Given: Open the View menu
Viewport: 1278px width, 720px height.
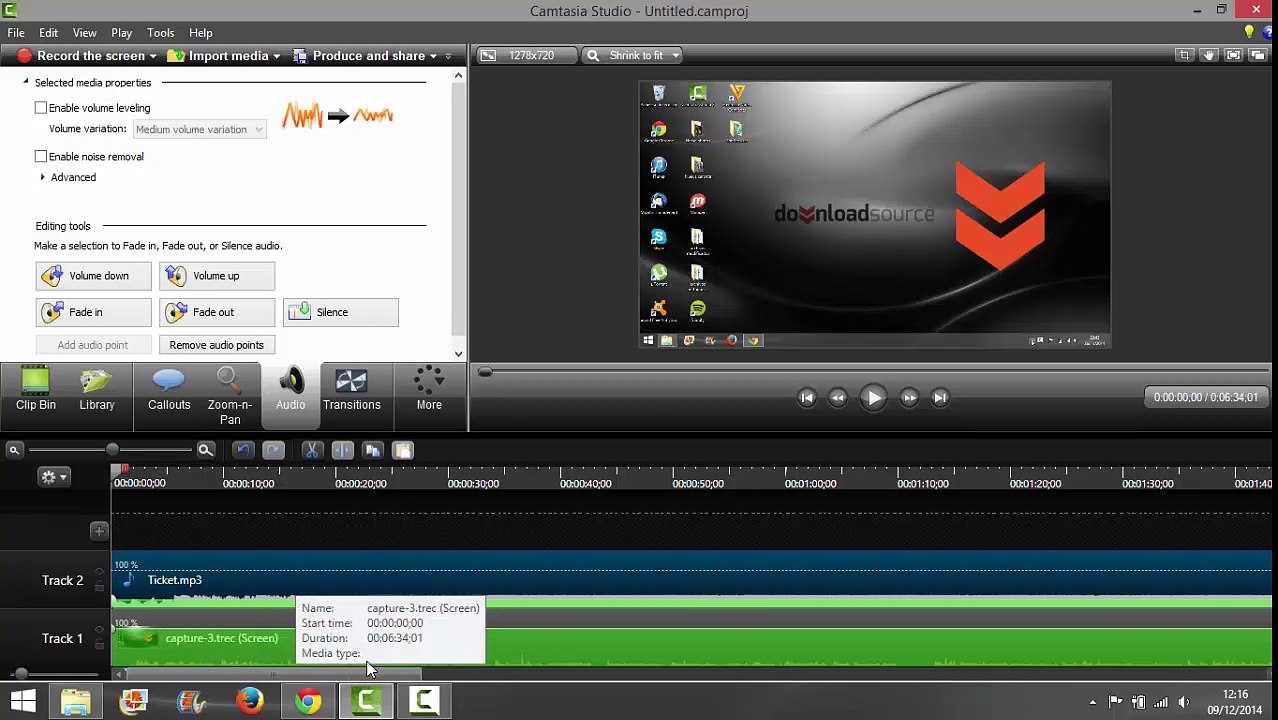Looking at the screenshot, I should (x=84, y=33).
